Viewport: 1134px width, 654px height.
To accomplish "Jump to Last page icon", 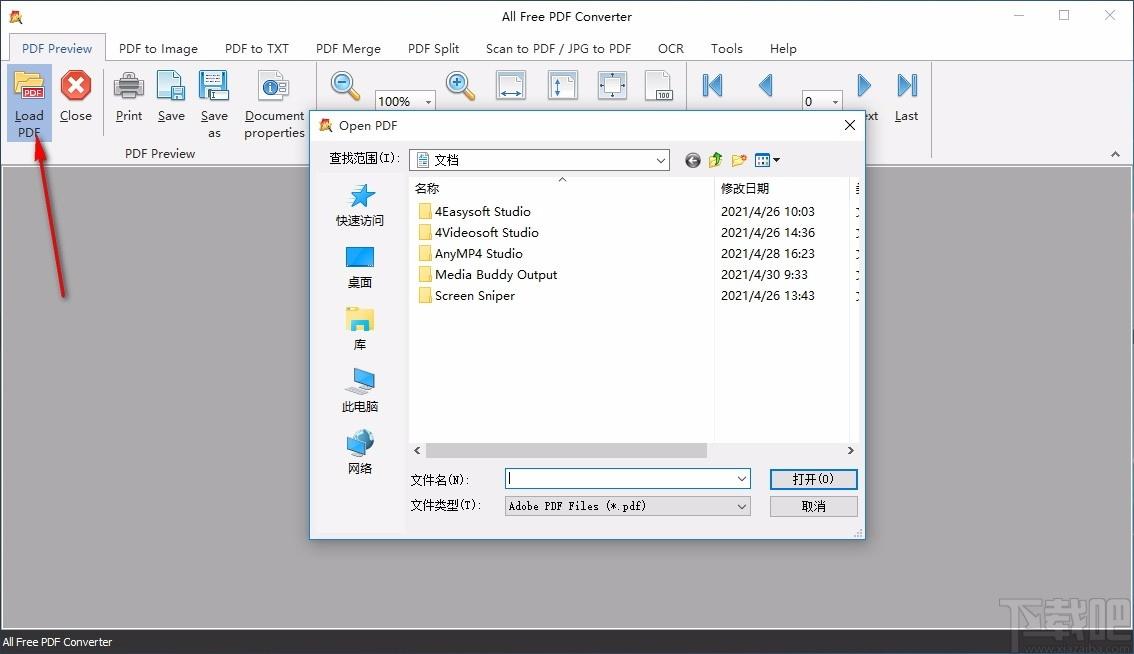I will click(907, 85).
